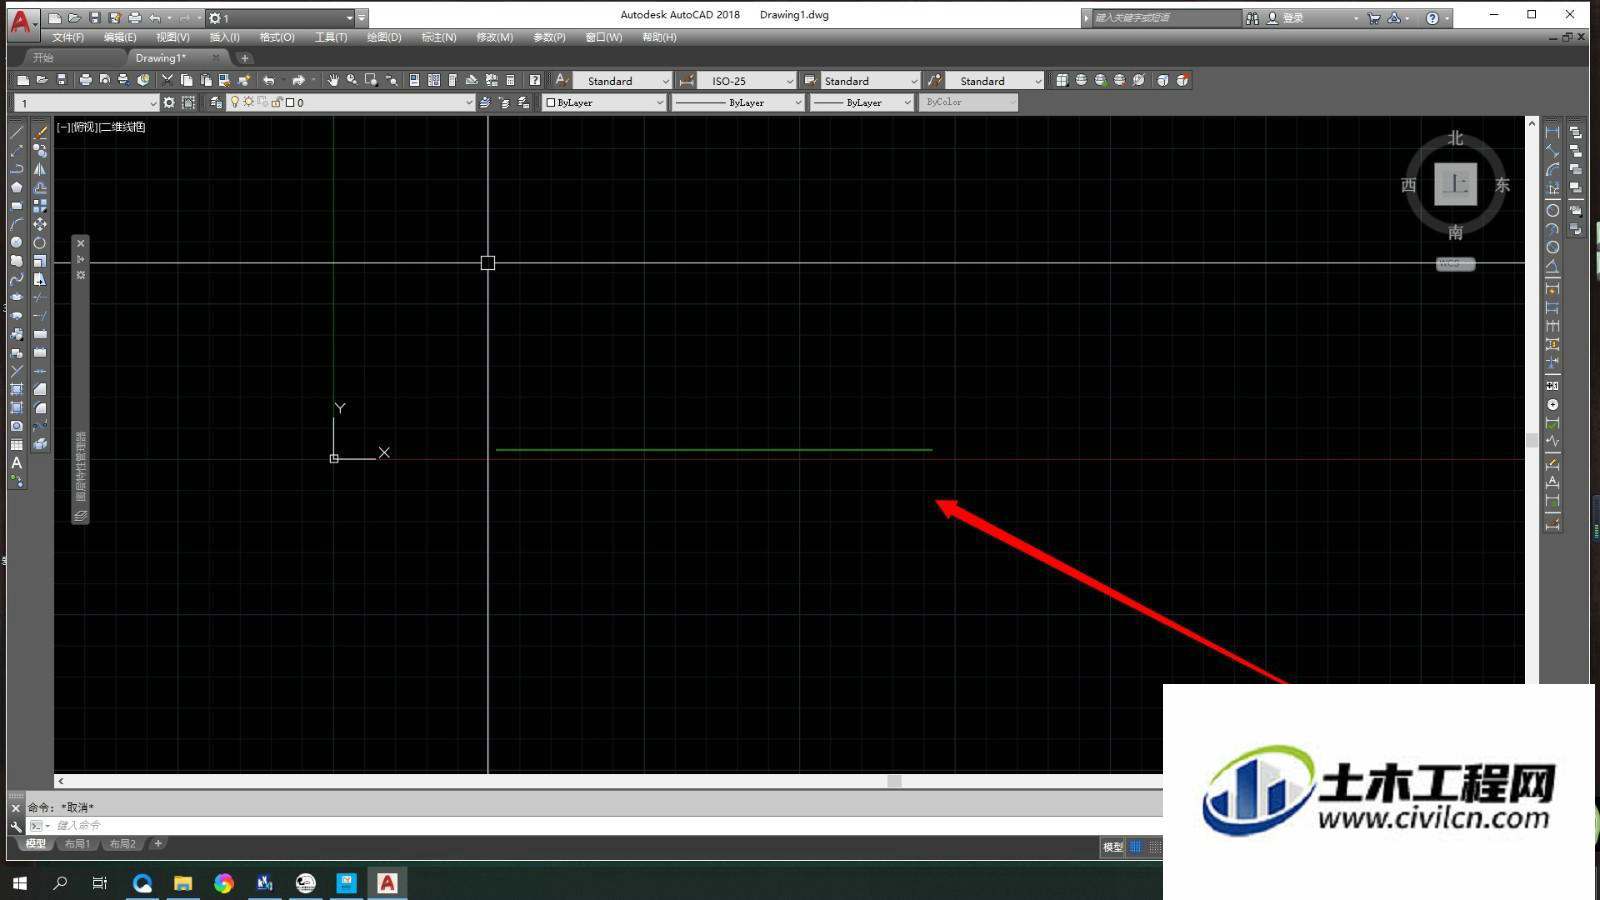The width and height of the screenshot is (1600, 900).
Task: Open the Standard text style dropdown
Action: [622, 81]
